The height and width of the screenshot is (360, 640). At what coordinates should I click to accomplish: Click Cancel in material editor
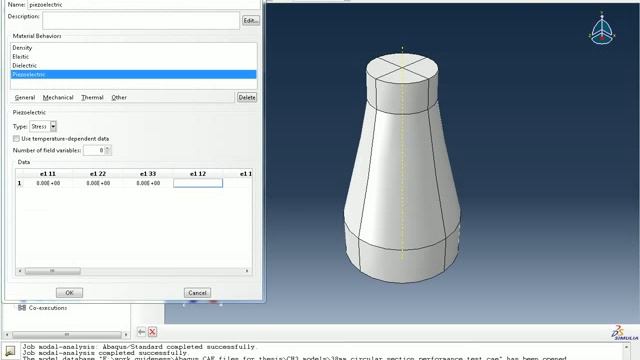pos(198,293)
